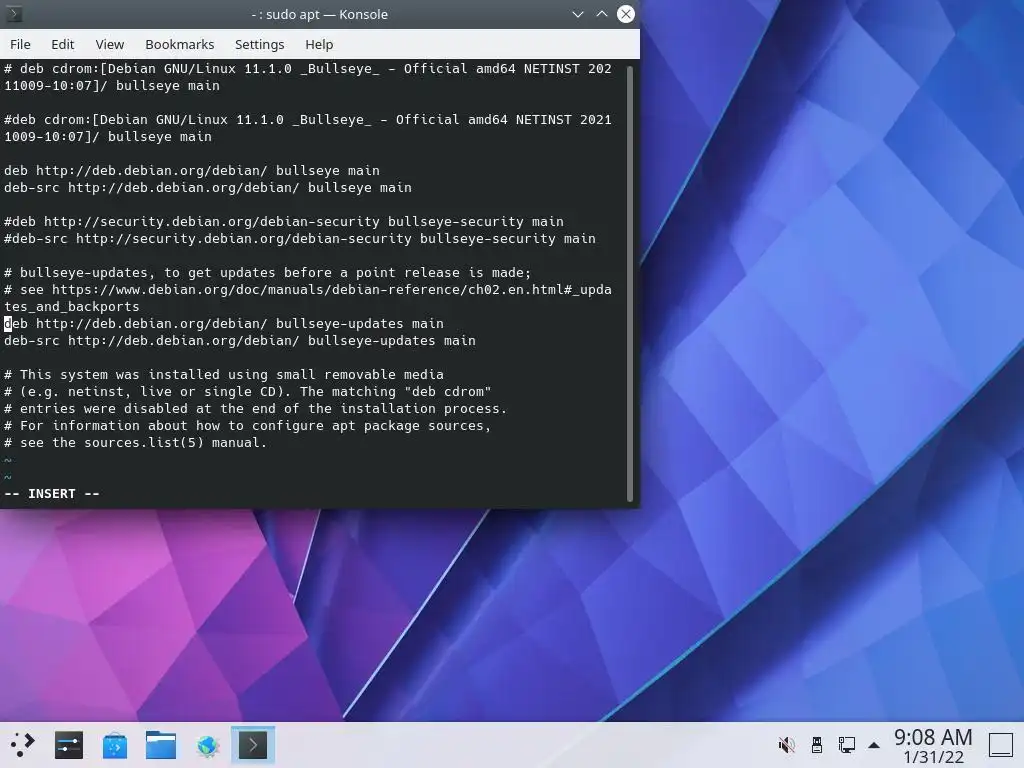
Task: Open System Settings from the taskbar
Action: pyautogui.click(x=69, y=745)
